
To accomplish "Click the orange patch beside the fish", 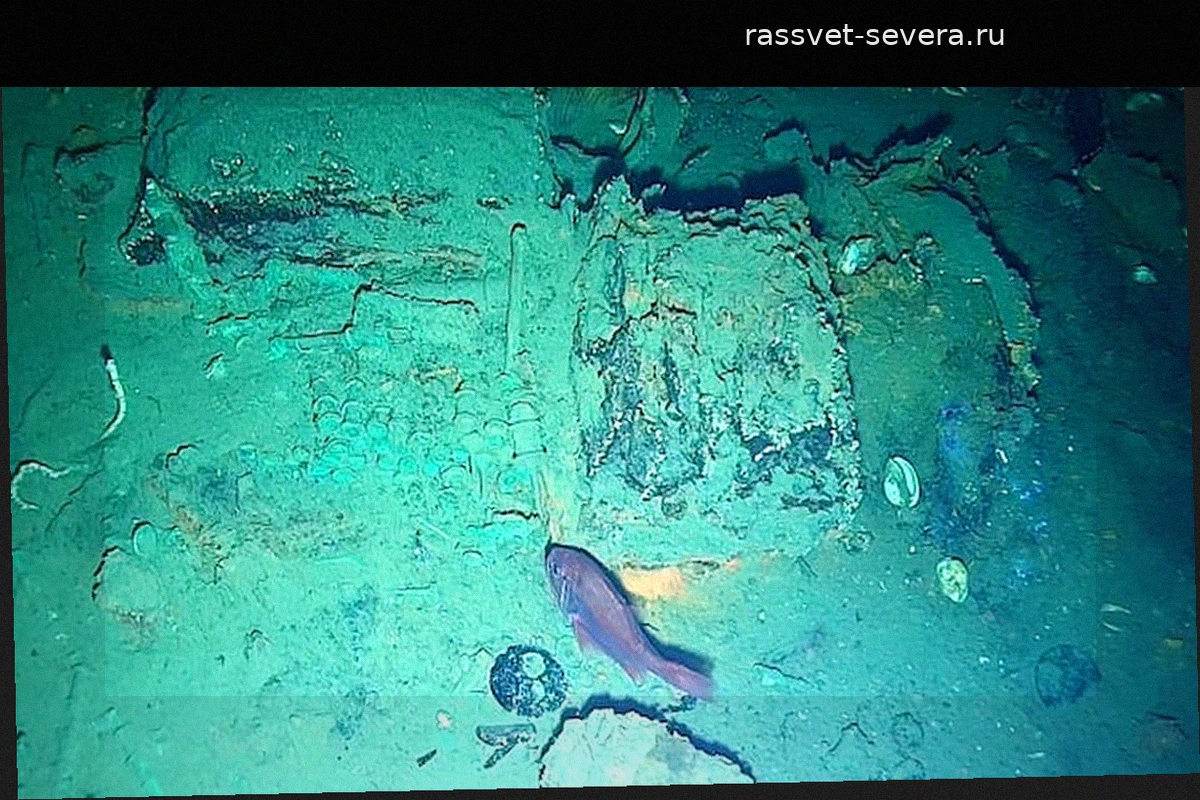I will pos(655,581).
